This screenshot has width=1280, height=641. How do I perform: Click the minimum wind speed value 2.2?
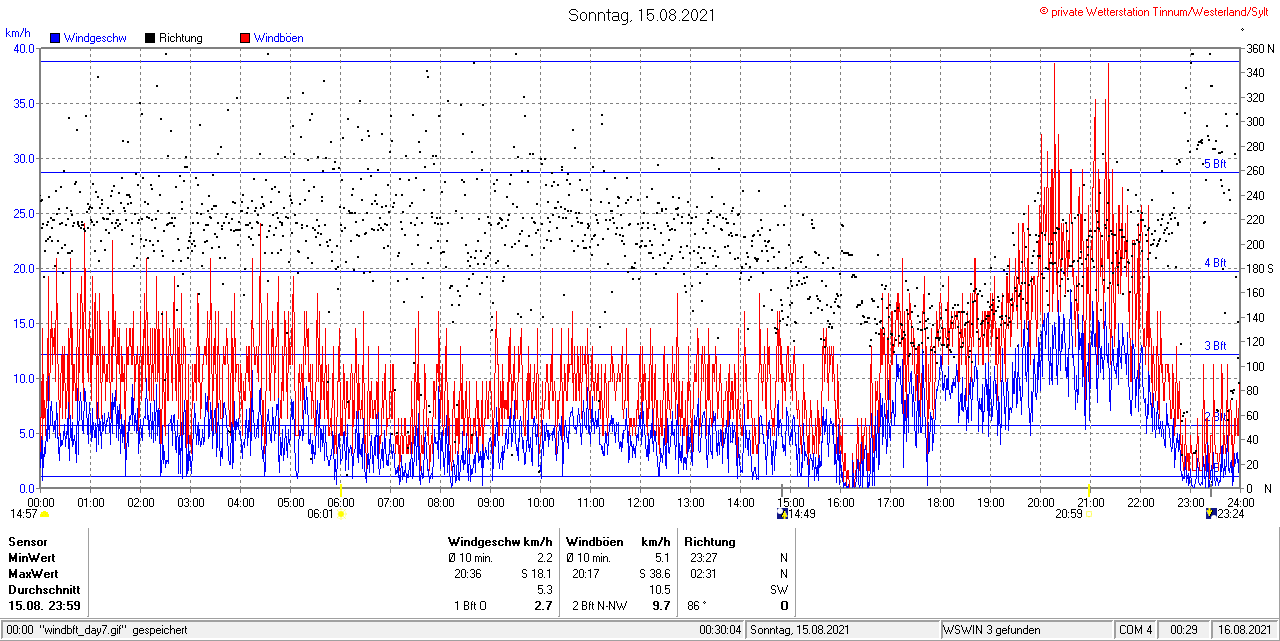(x=544, y=558)
